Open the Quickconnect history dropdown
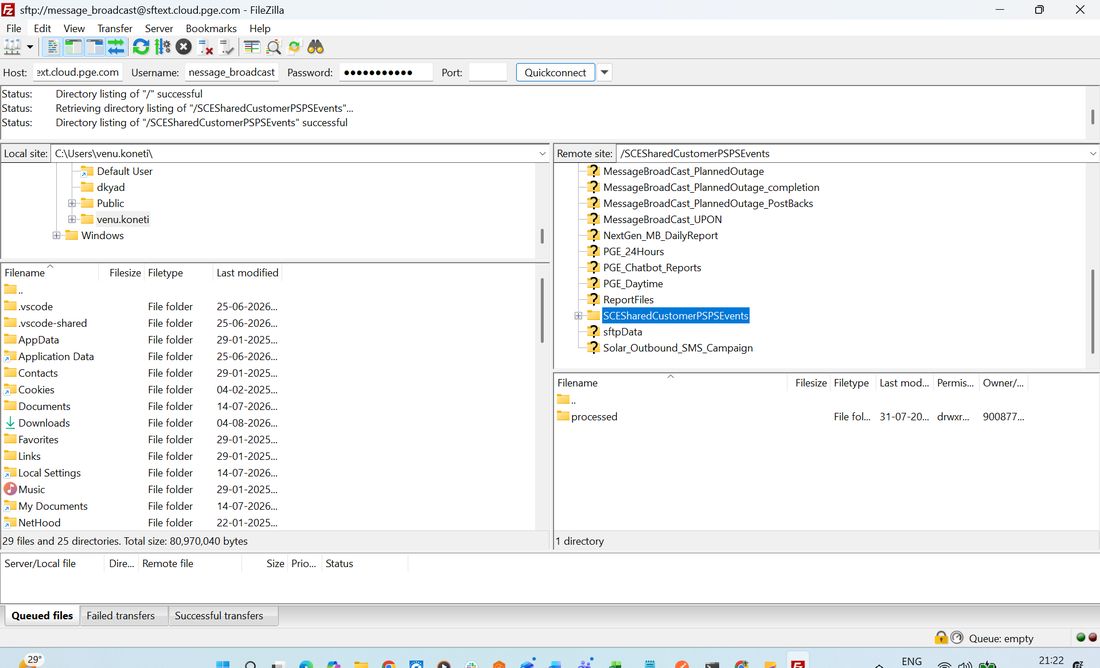The image size is (1100, 668). [x=605, y=72]
